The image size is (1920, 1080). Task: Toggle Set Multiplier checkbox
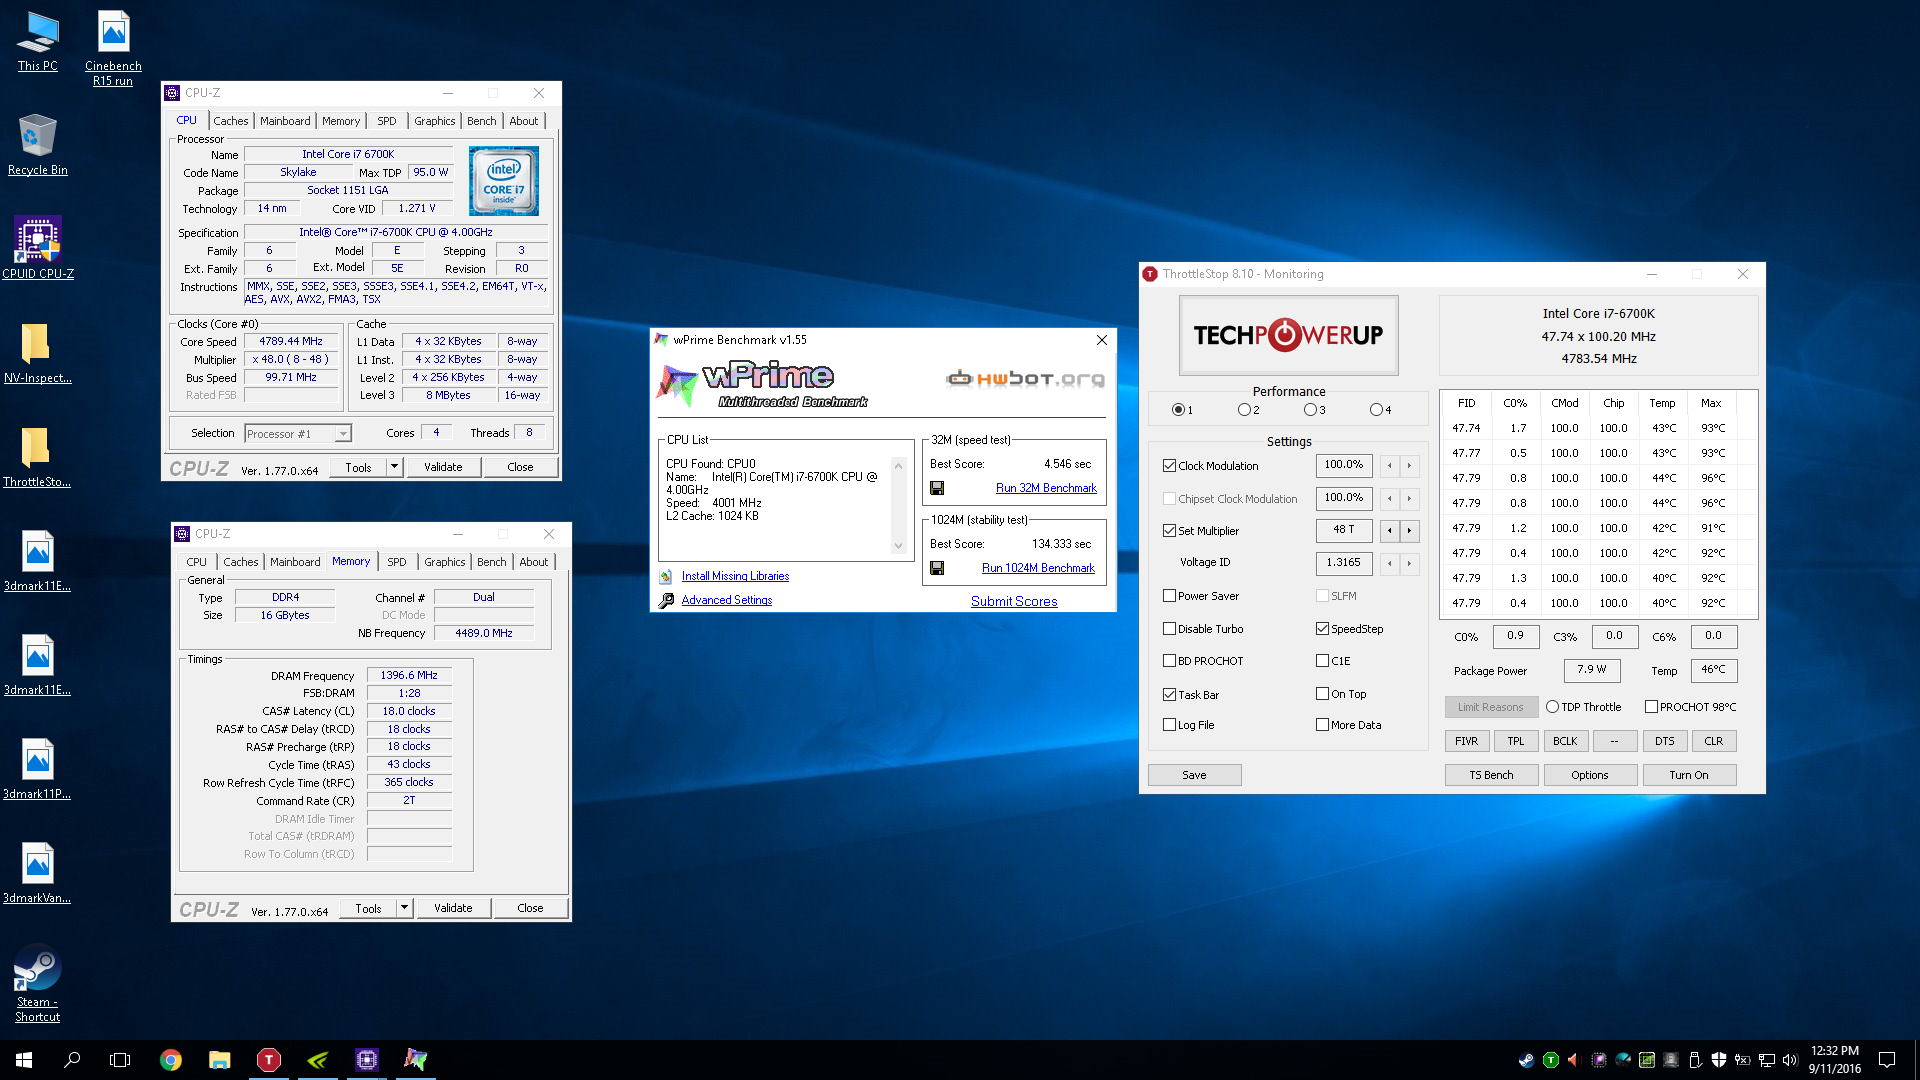point(1169,531)
